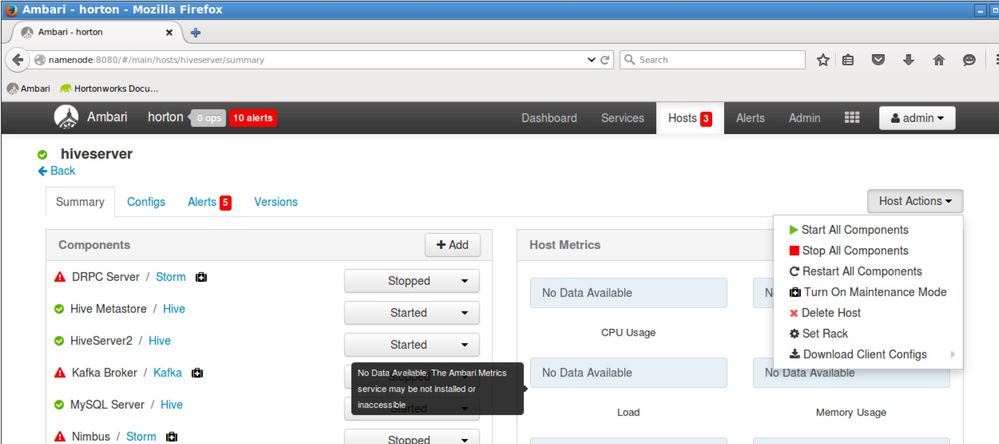Open the Hive link beside MySQL Server
Viewport: 999px width, 444px height.
coord(171,405)
